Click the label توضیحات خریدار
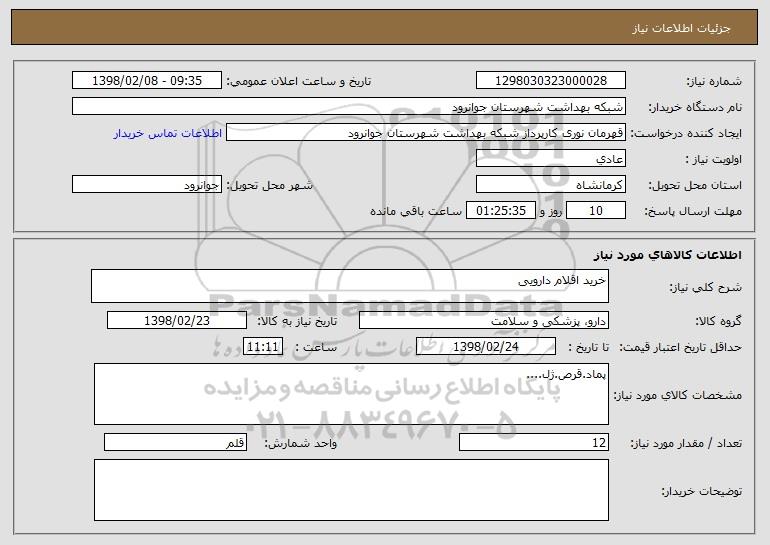Screen dimensions: 770x545 (701, 491)
